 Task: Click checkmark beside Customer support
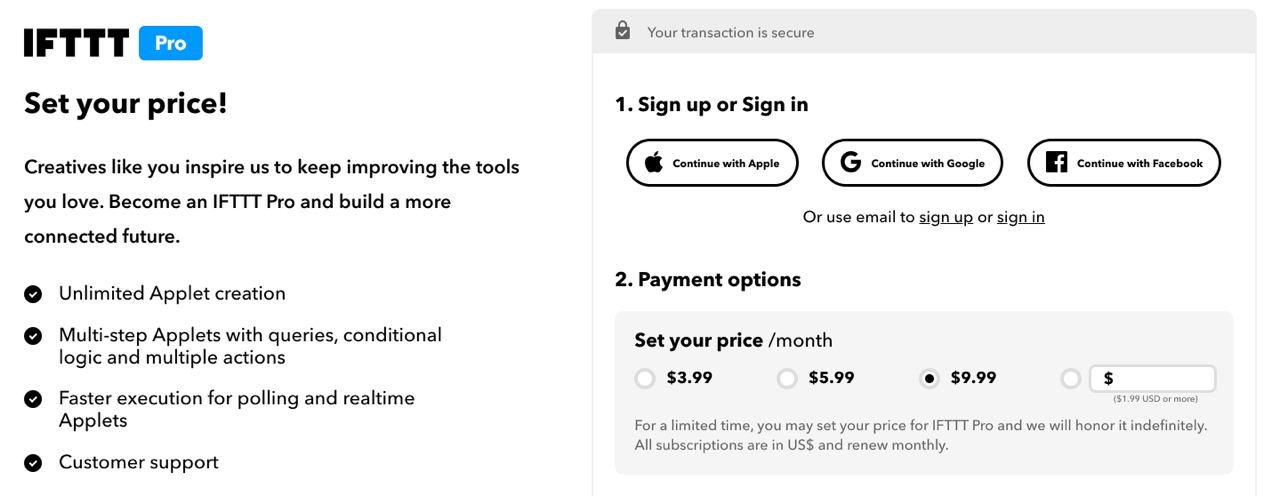tap(34, 463)
